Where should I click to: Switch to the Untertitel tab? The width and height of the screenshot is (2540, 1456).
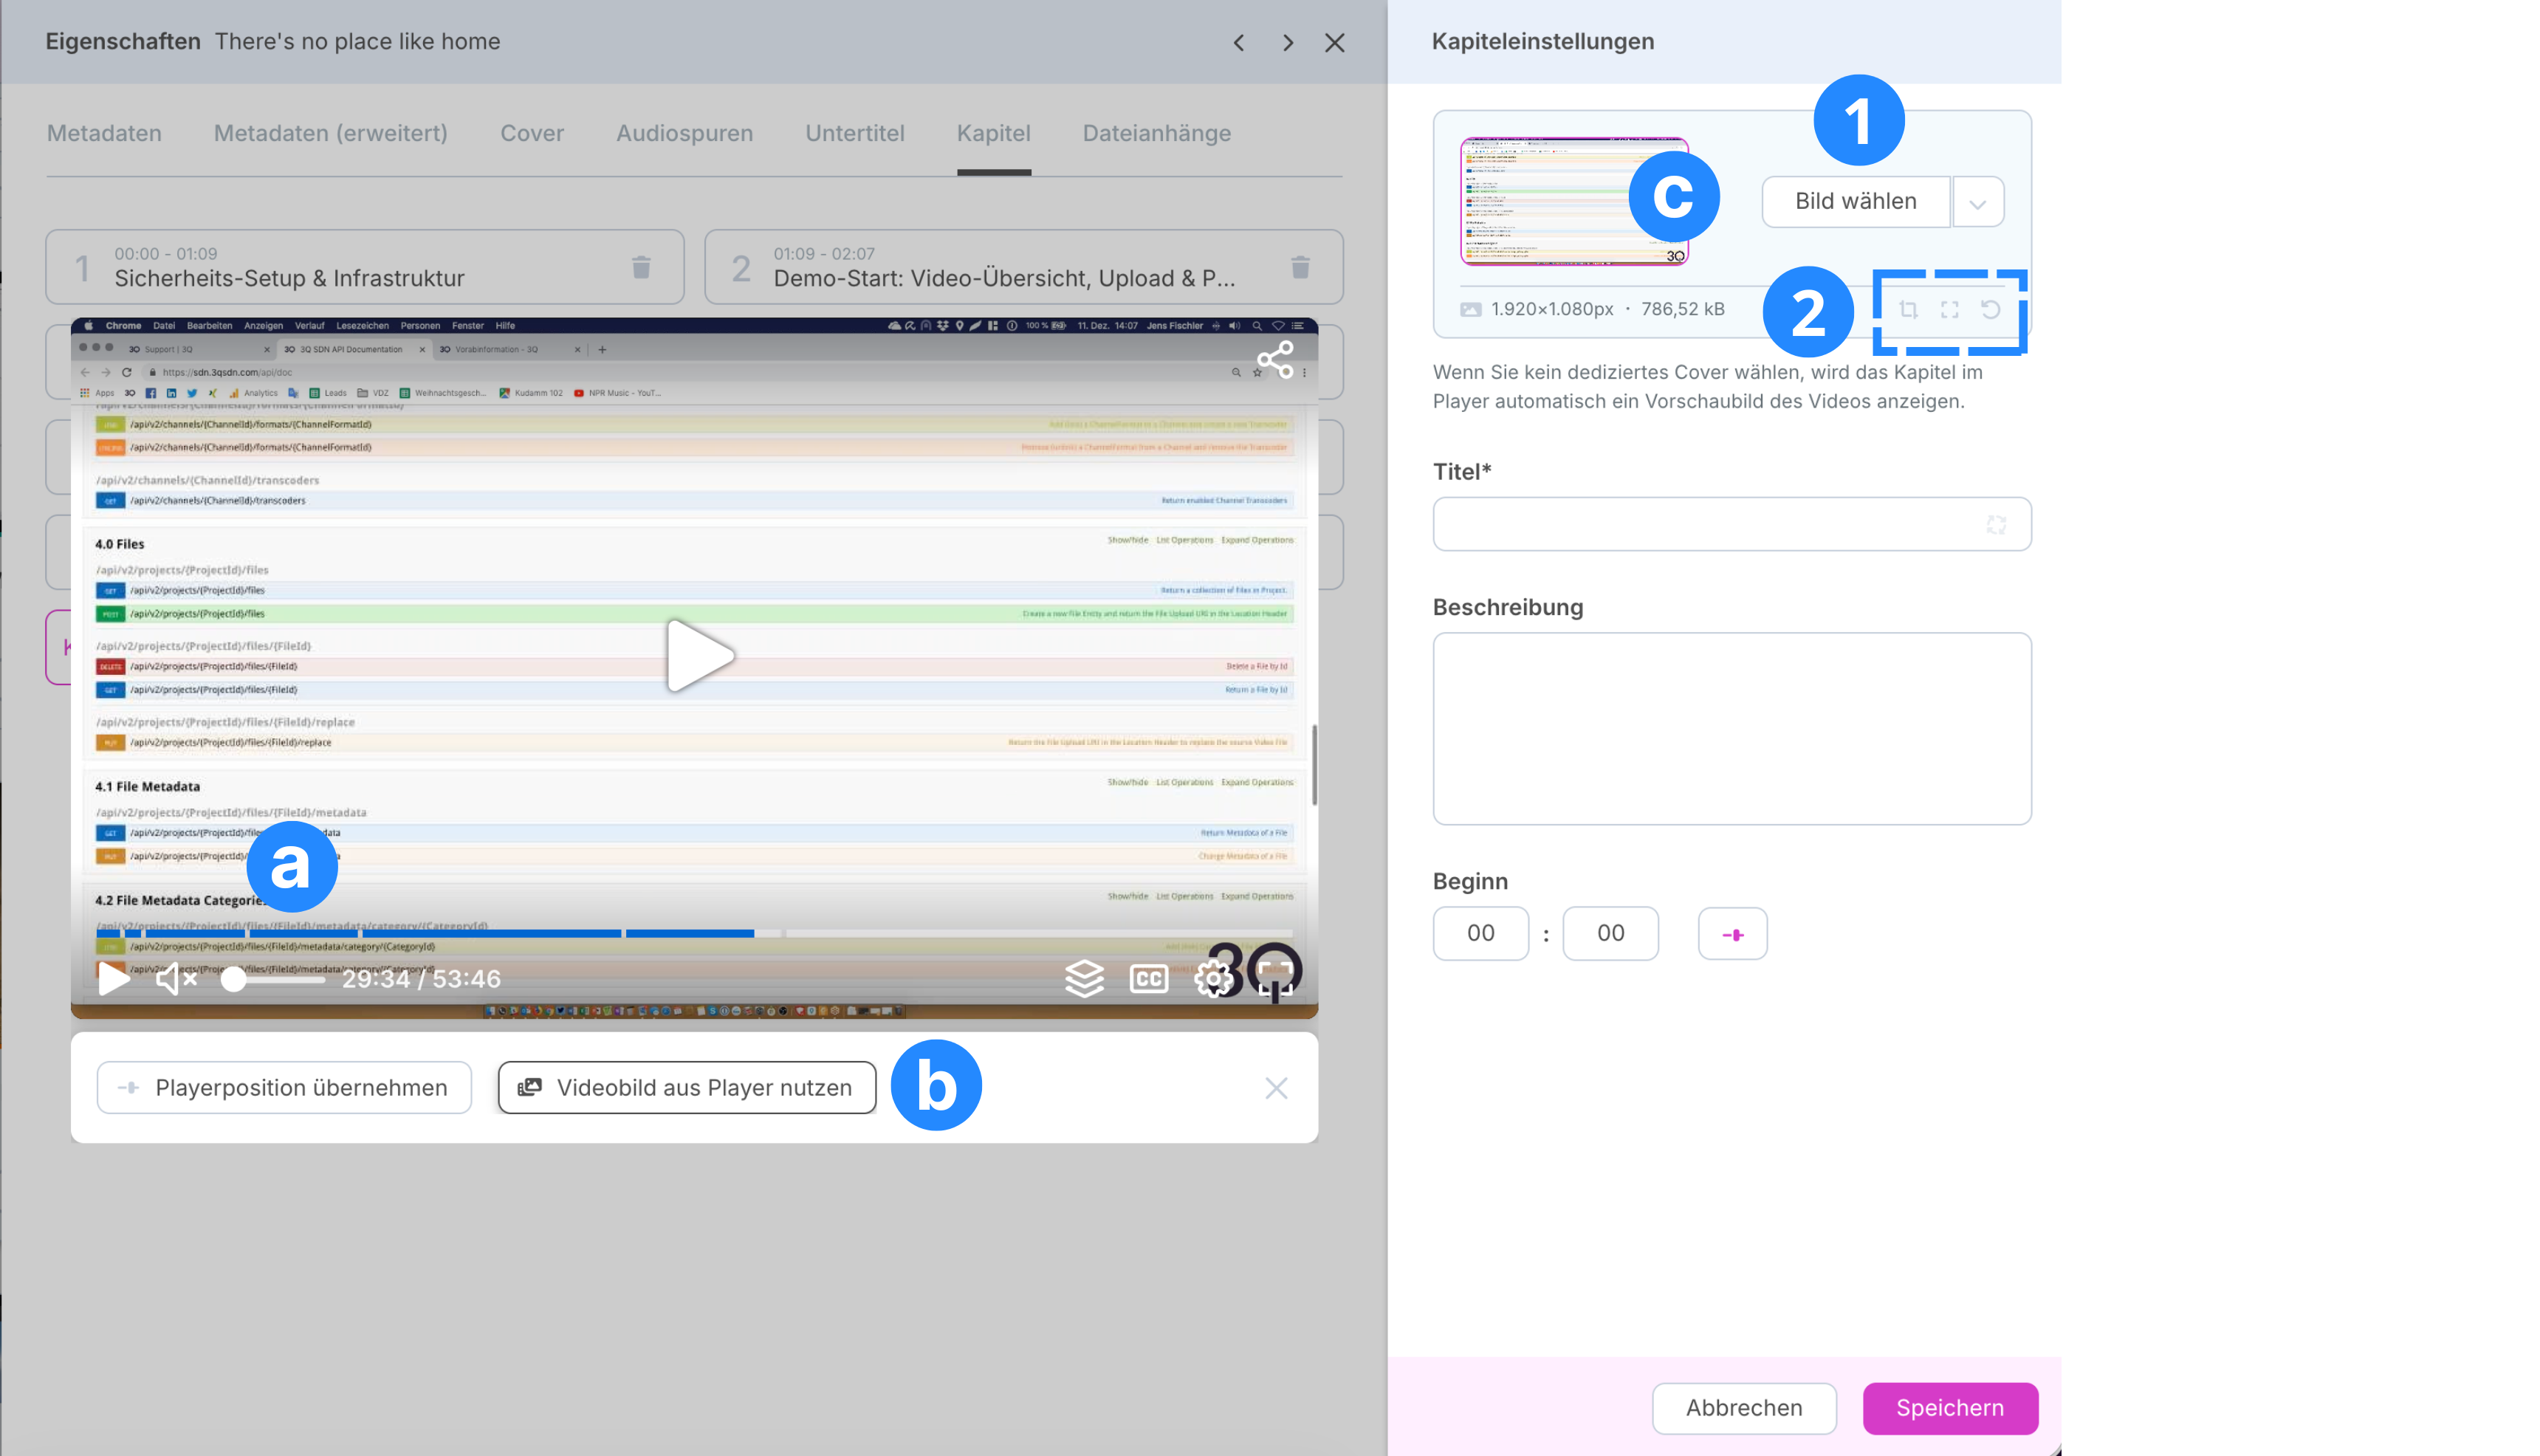[854, 133]
